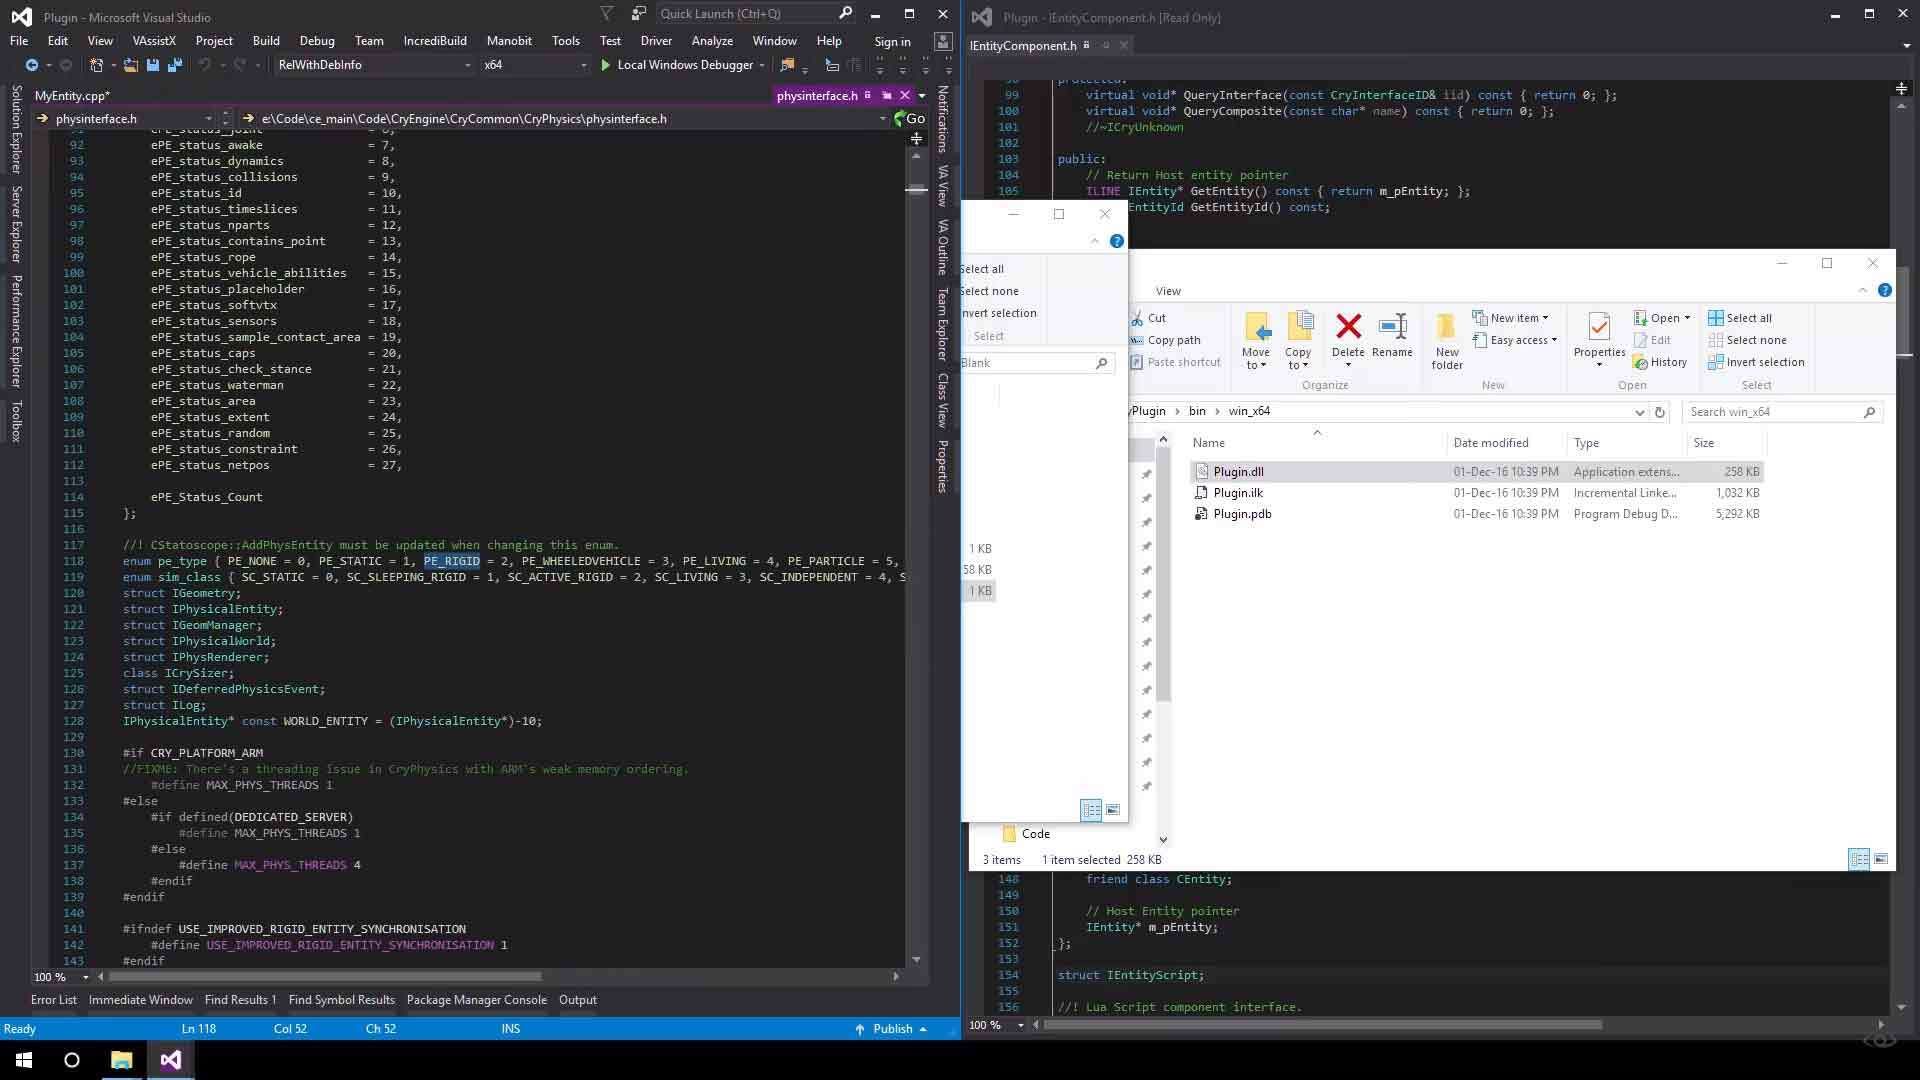Click Copy path in the ribbon
This screenshot has height=1080, width=1920.
[x=1165, y=340]
